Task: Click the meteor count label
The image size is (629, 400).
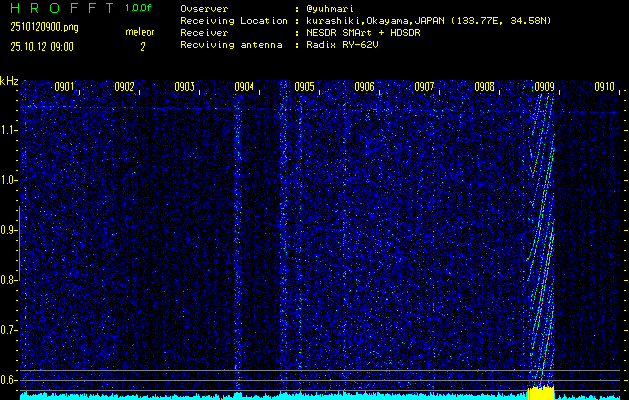Action: coord(140,32)
